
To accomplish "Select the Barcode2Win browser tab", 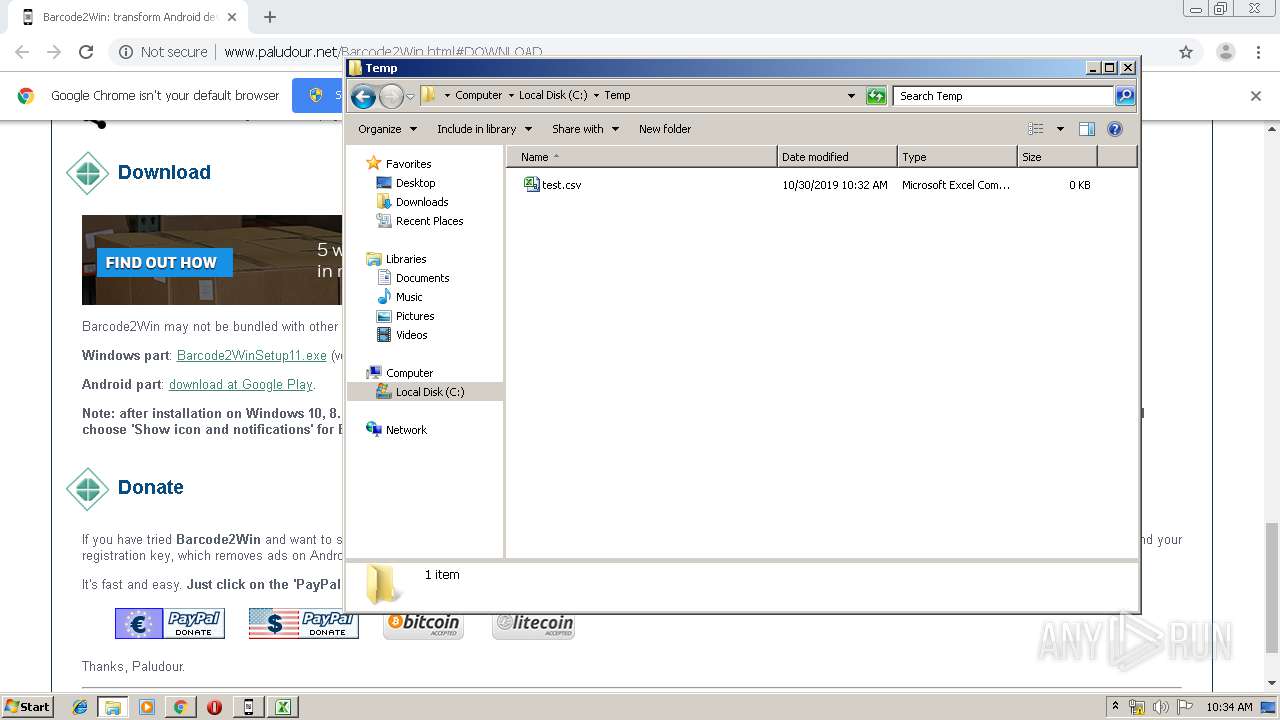I will click(128, 17).
